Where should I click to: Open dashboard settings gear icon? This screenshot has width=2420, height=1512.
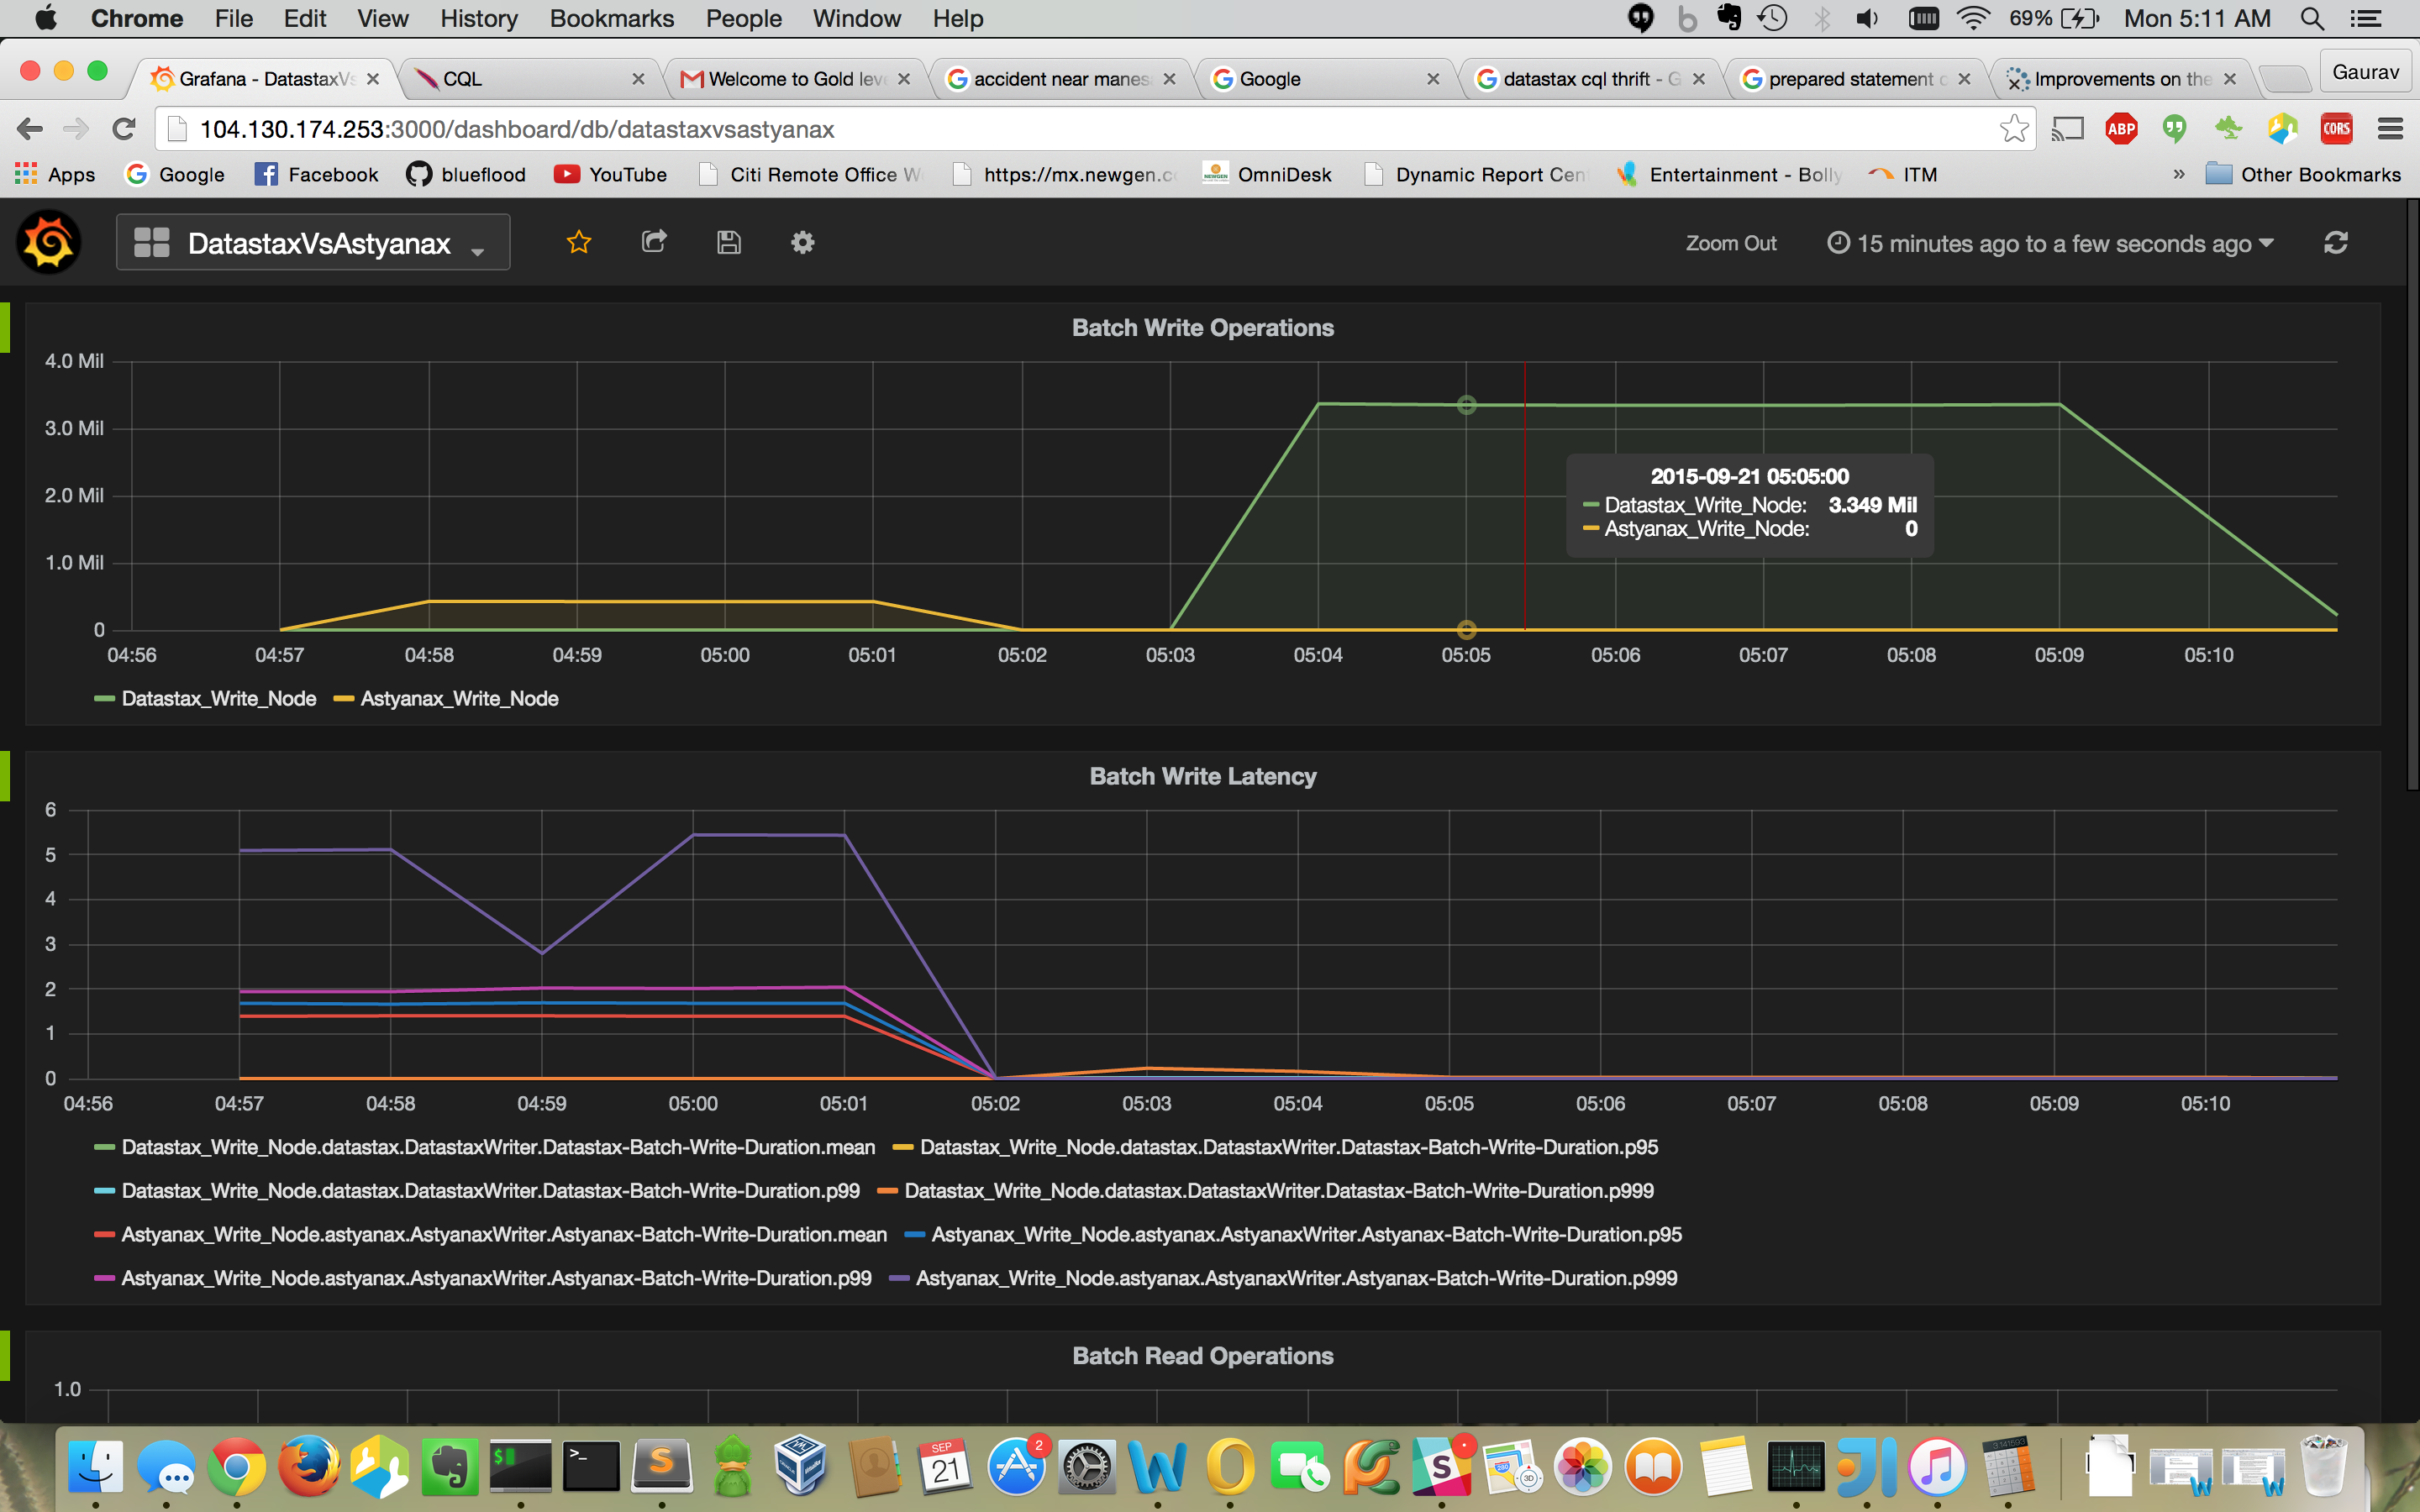coord(803,243)
